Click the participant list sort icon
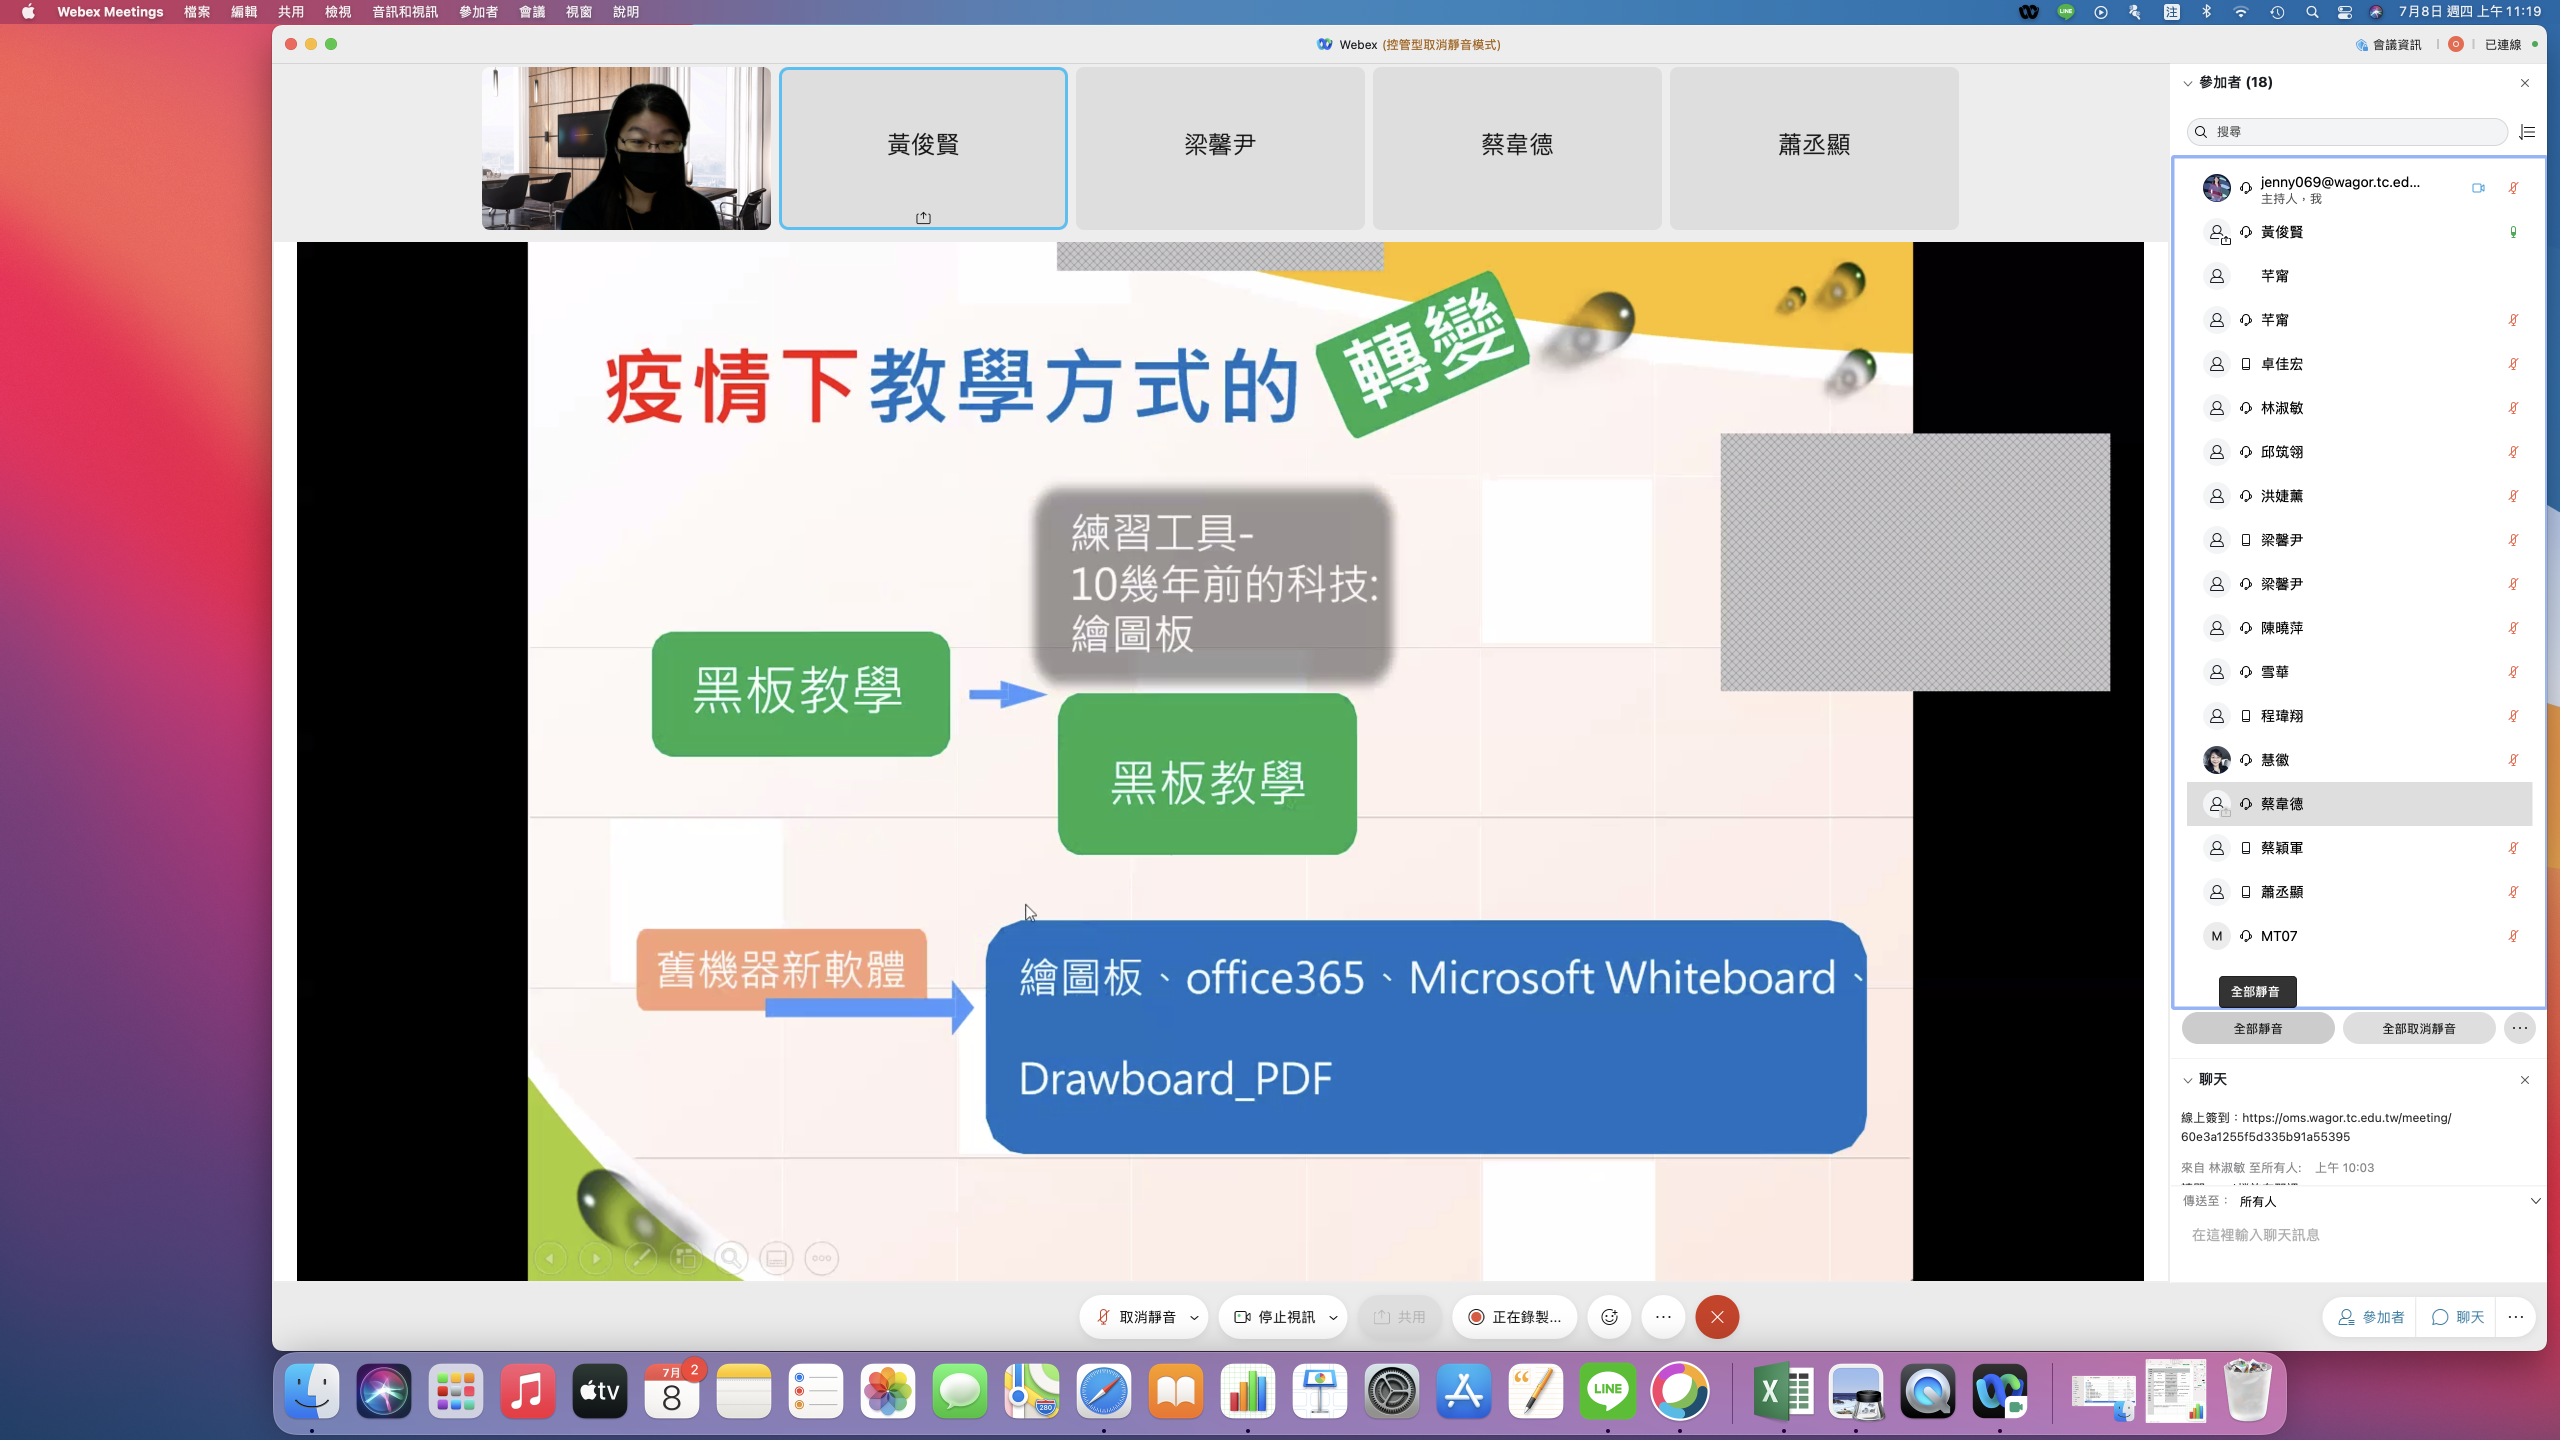 click(2527, 132)
